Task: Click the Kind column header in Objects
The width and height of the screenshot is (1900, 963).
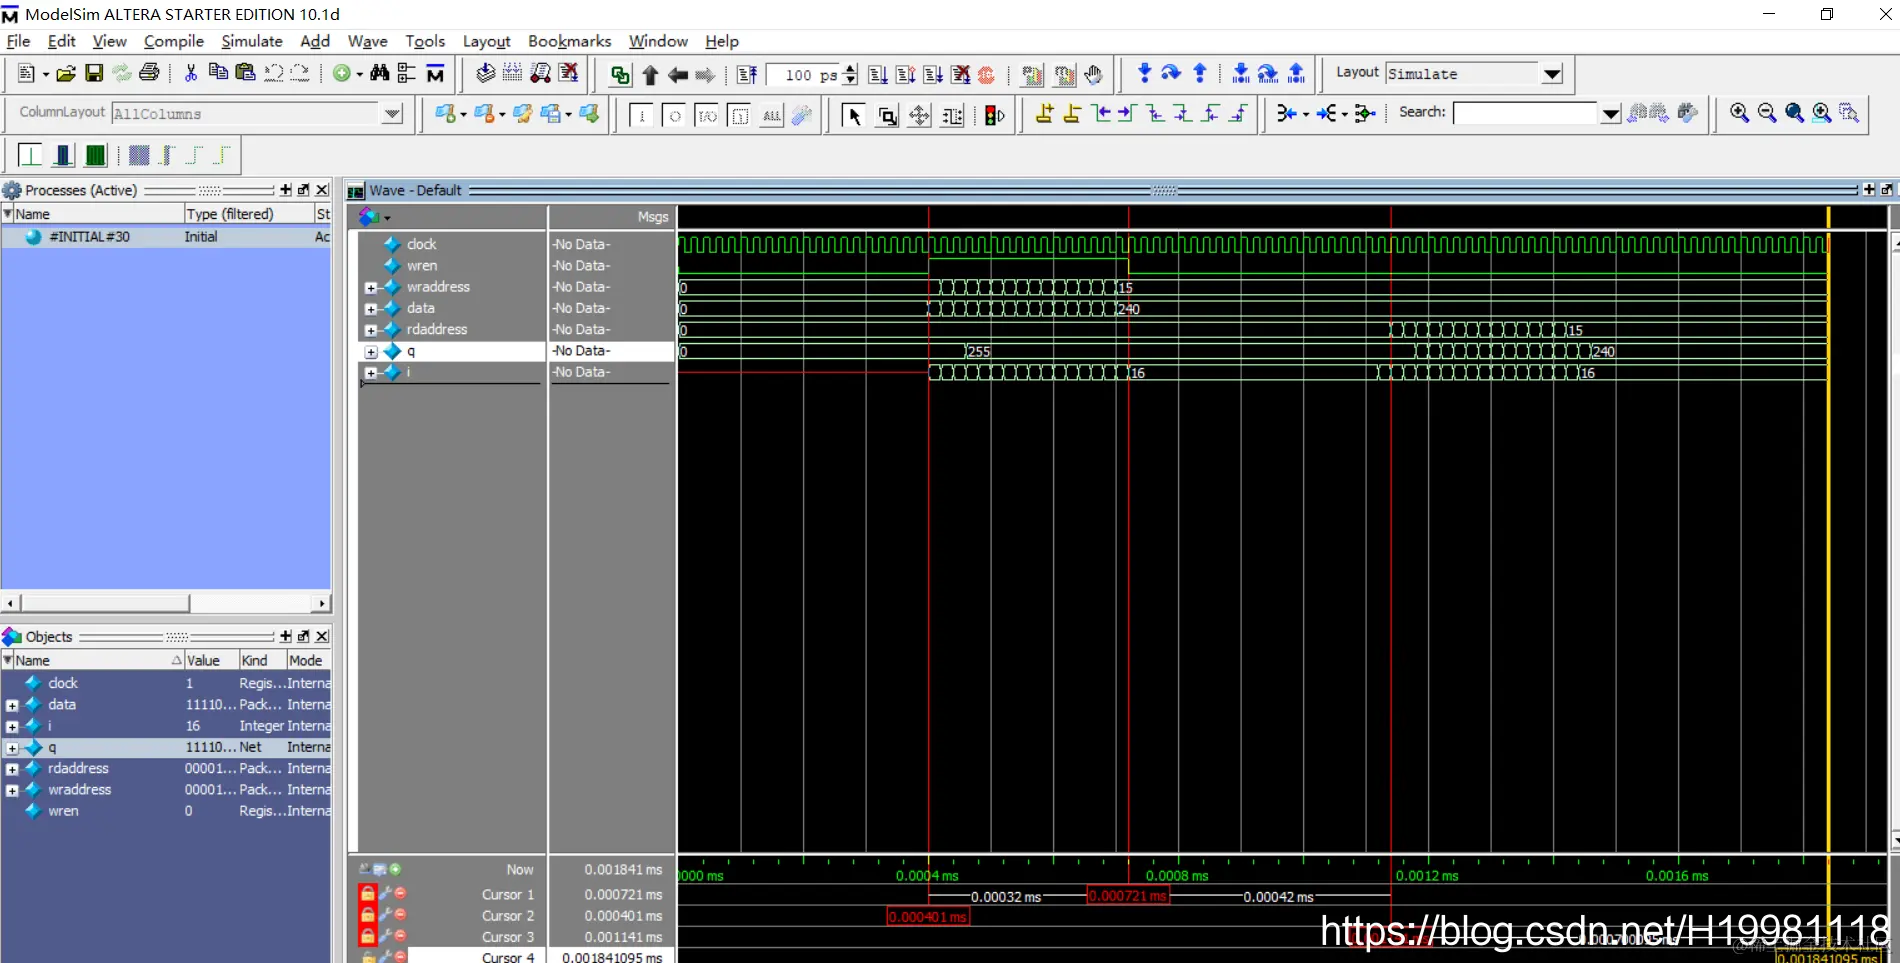Action: coord(262,660)
